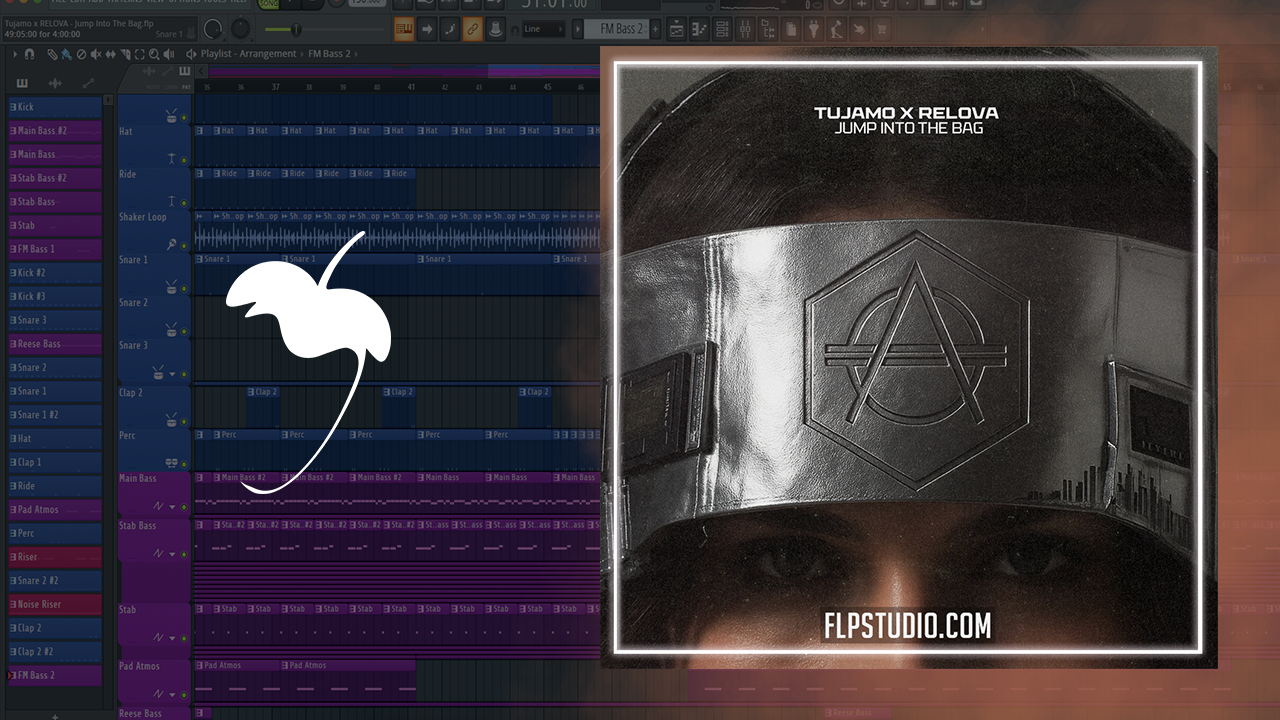Select the Mute tool in playlist toolbar
Image resolution: width=1280 pixels, height=720 pixels.
tap(96, 54)
